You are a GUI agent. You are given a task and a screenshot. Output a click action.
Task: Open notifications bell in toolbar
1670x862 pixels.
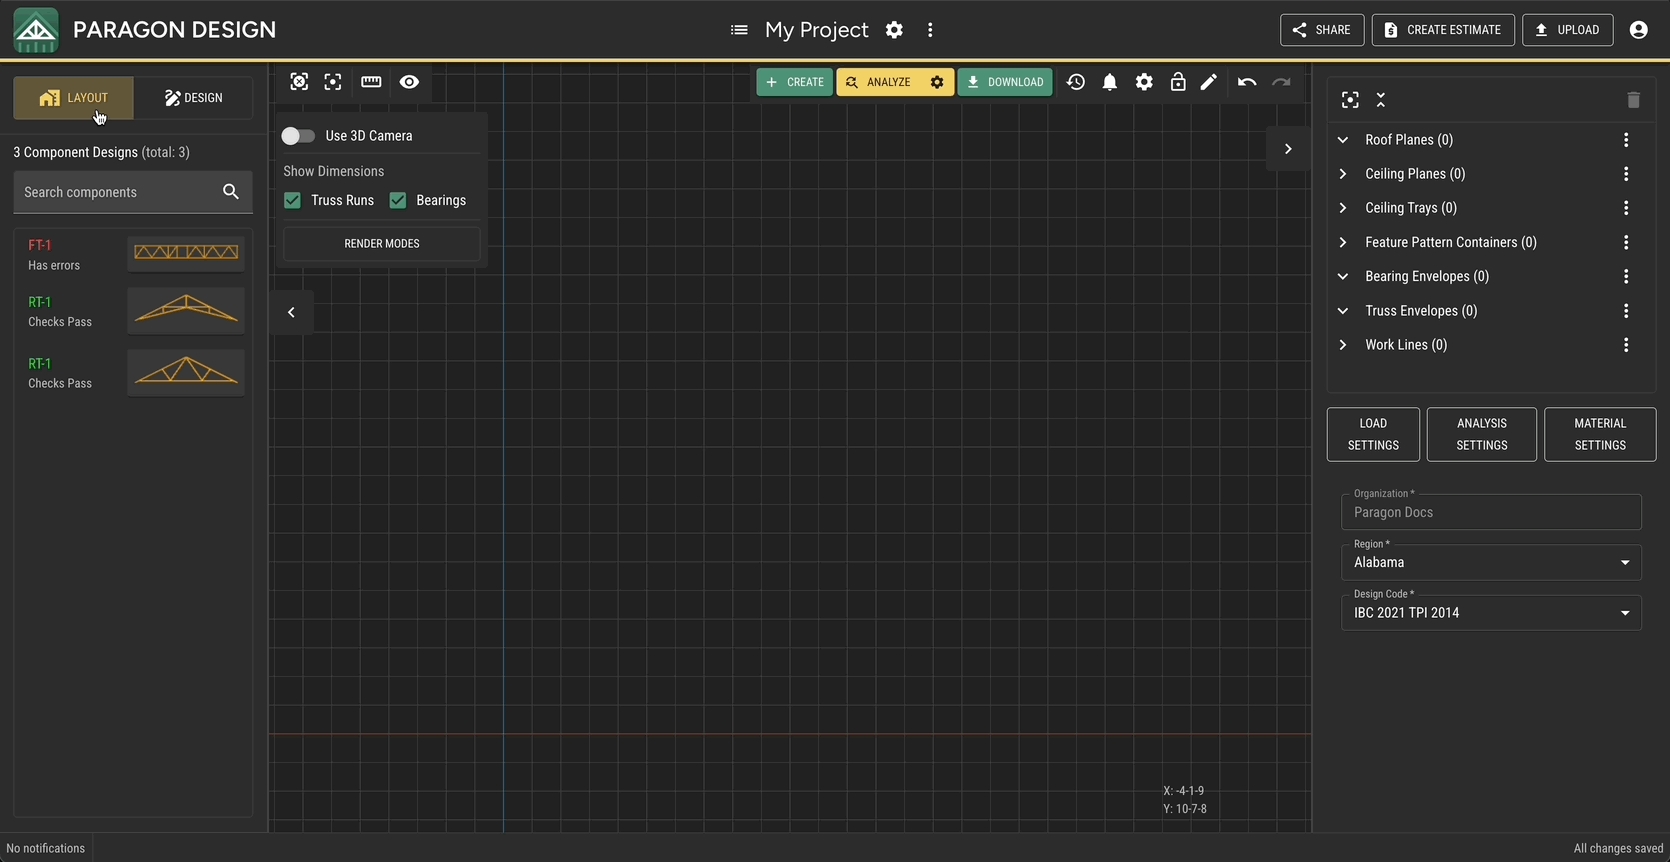1109,82
